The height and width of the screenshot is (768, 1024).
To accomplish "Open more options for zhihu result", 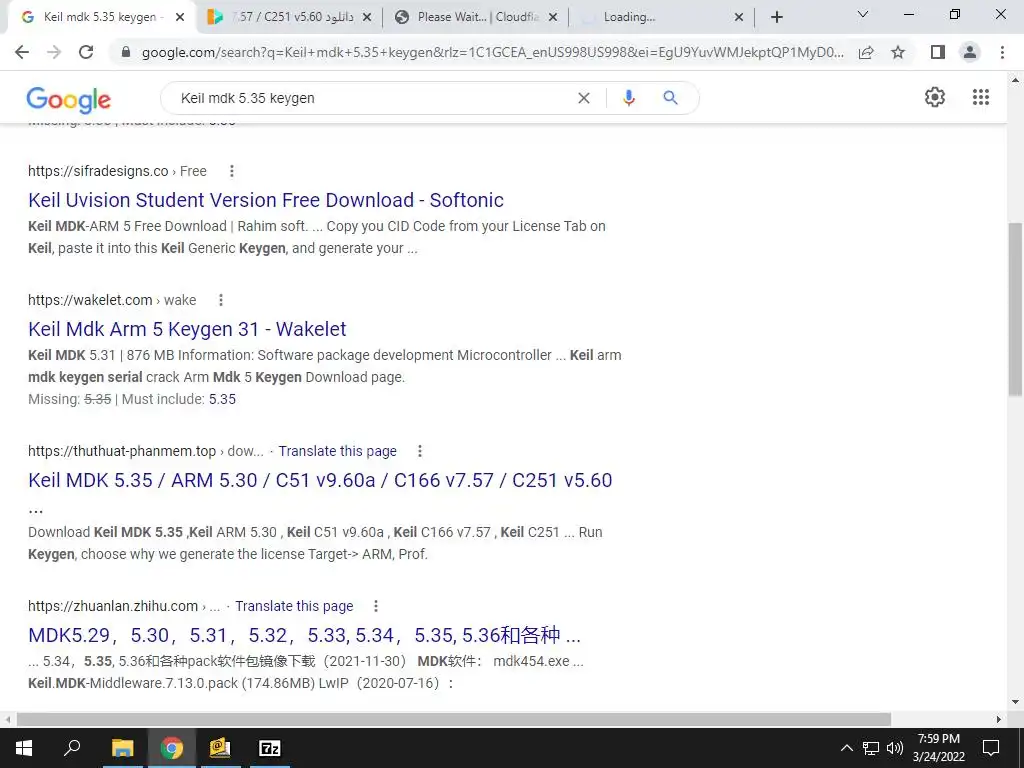I will tap(376, 606).
